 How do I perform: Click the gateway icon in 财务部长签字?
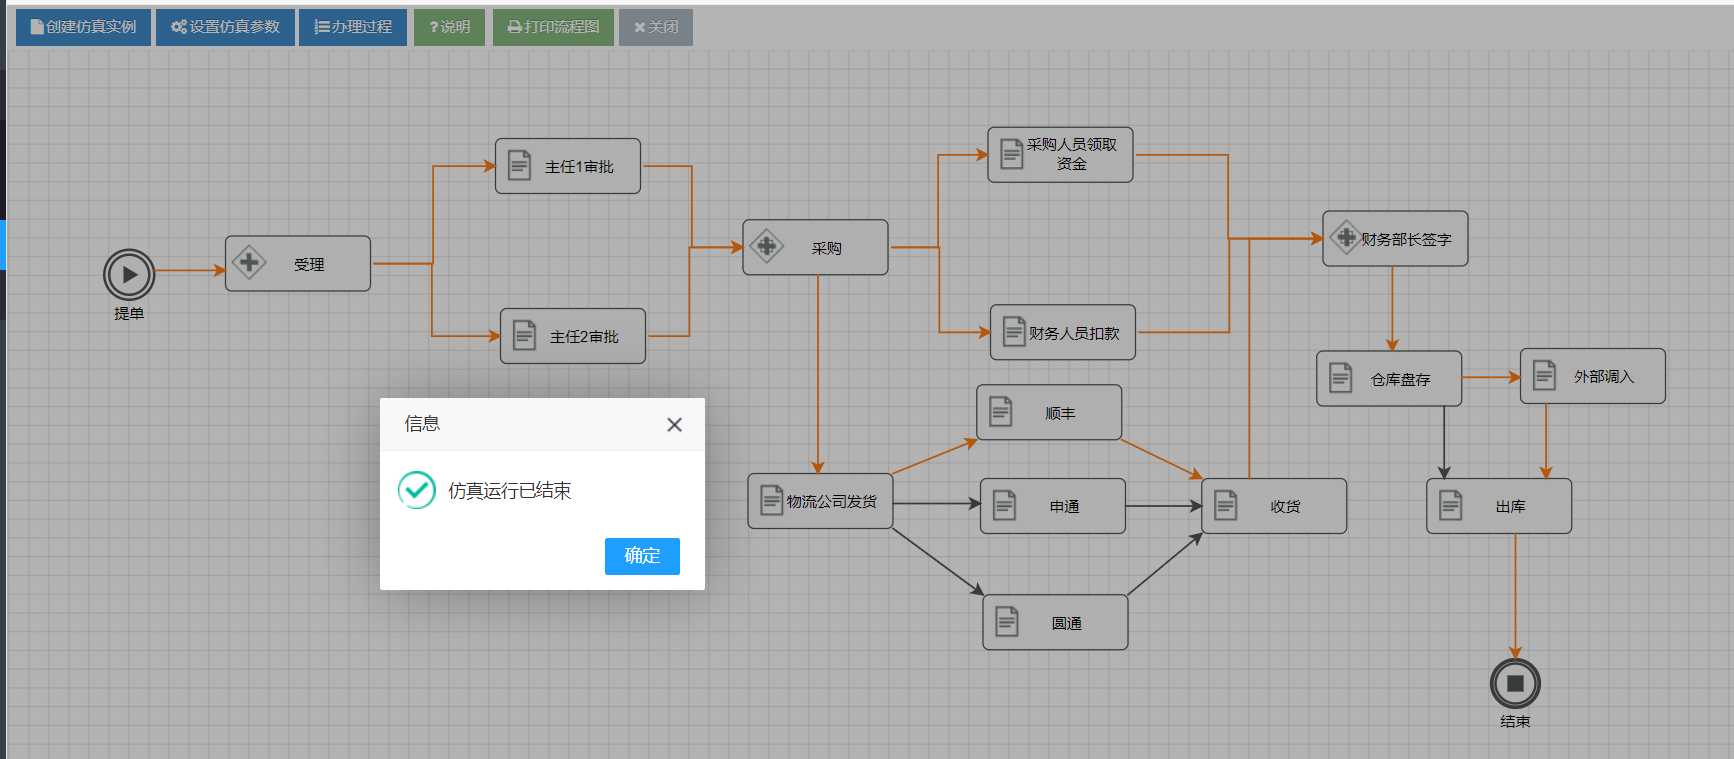point(1347,237)
